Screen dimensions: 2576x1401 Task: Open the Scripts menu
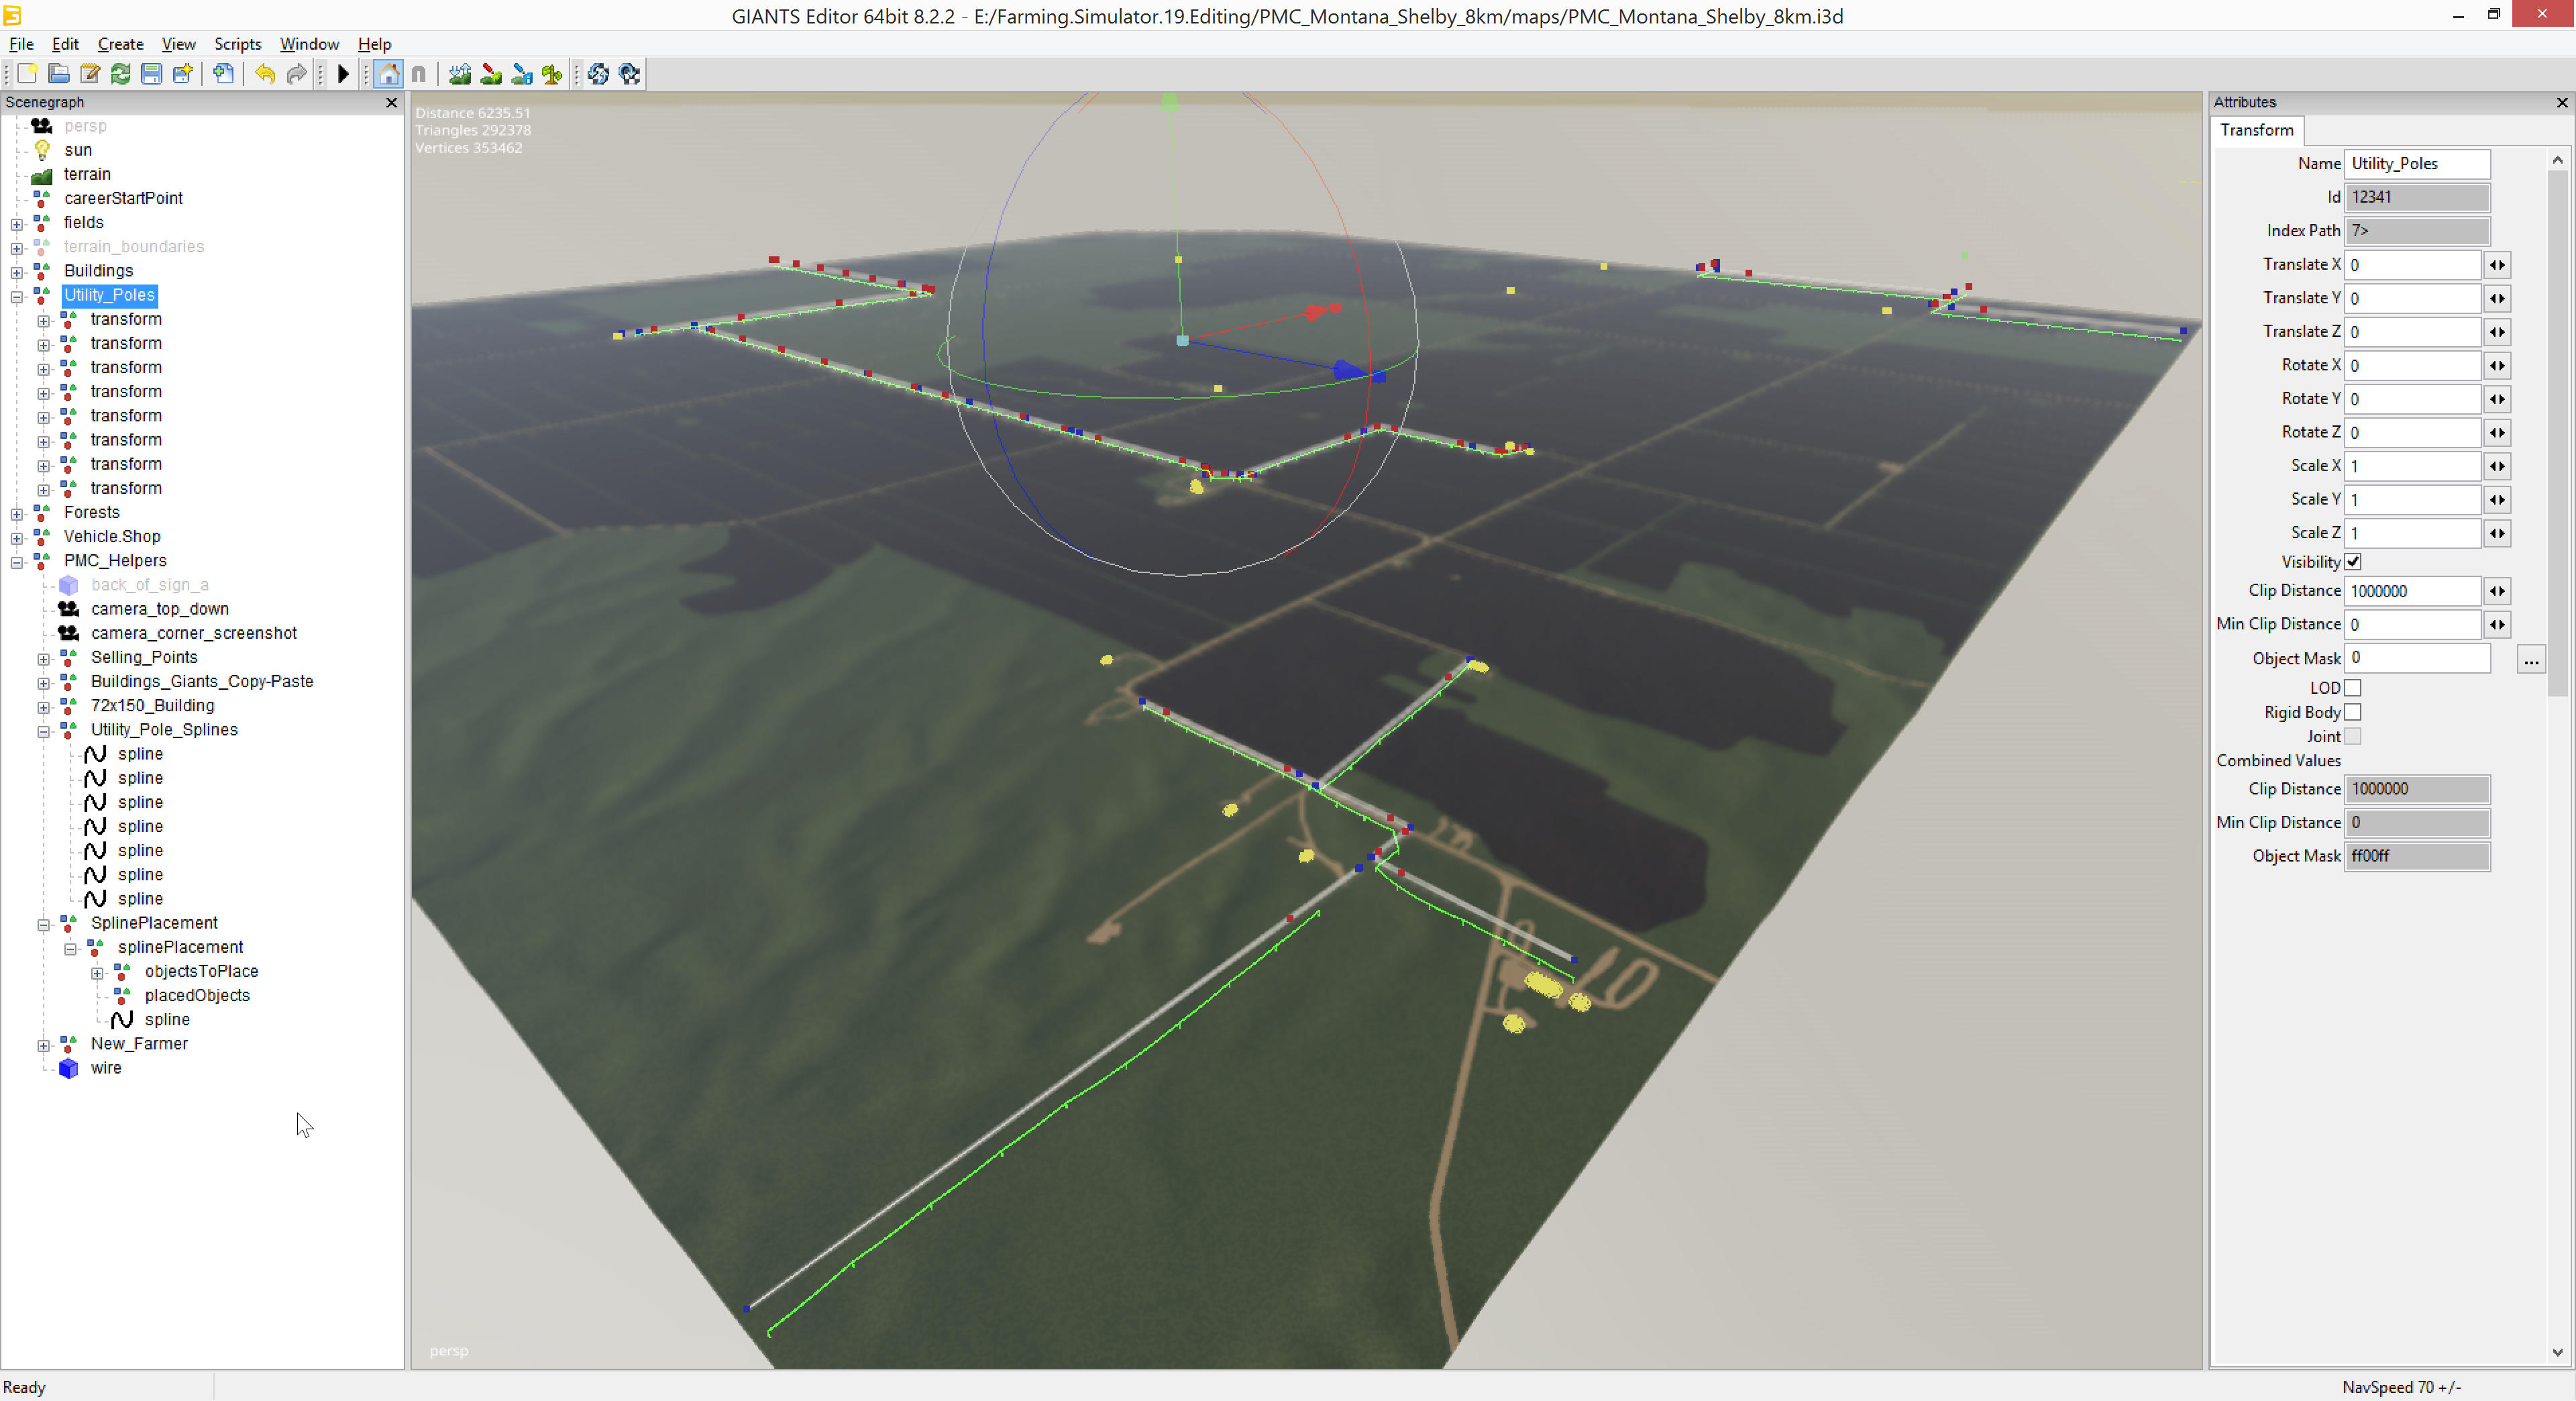(237, 44)
